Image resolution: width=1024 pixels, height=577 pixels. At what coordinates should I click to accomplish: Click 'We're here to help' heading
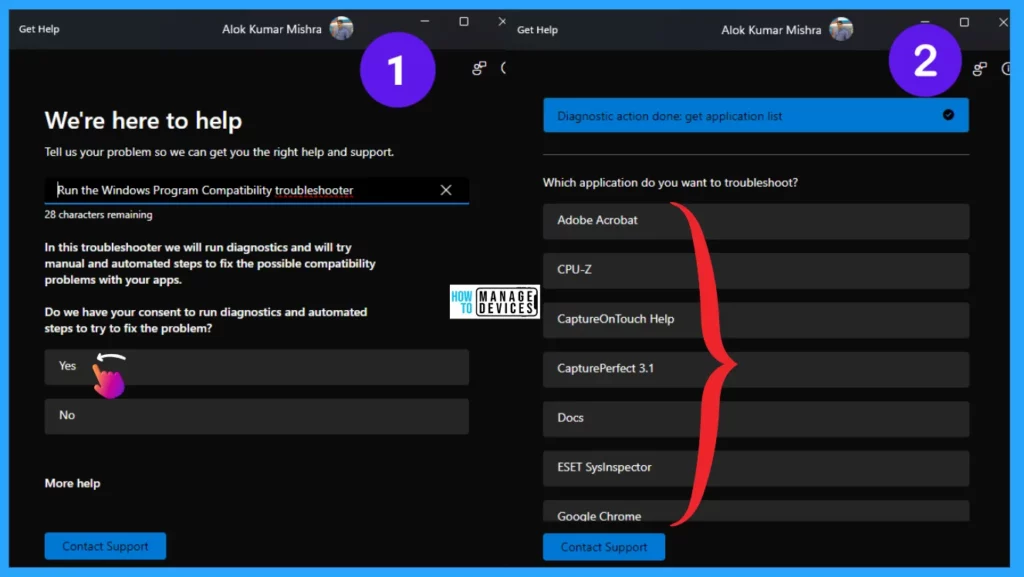pos(144,121)
